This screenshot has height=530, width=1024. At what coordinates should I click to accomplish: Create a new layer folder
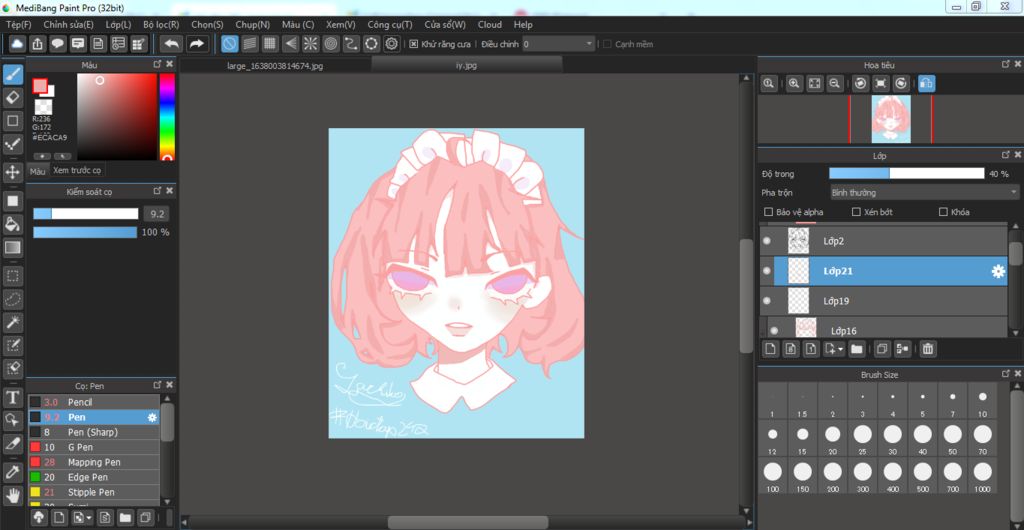coord(857,349)
